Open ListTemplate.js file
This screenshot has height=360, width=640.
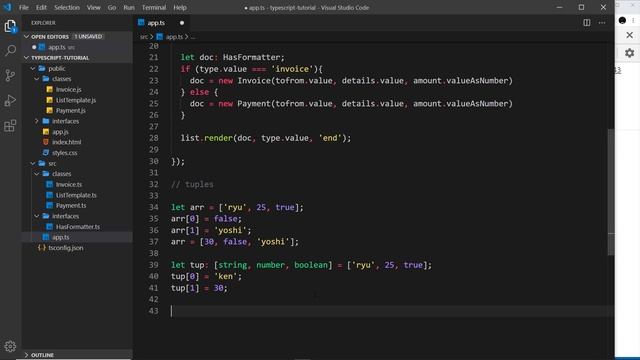[x=76, y=100]
